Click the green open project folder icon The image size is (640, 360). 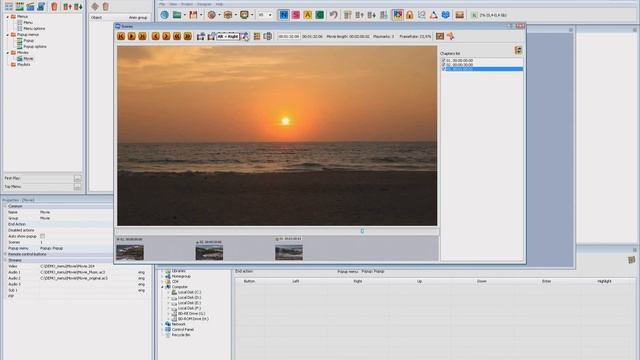coord(177,15)
